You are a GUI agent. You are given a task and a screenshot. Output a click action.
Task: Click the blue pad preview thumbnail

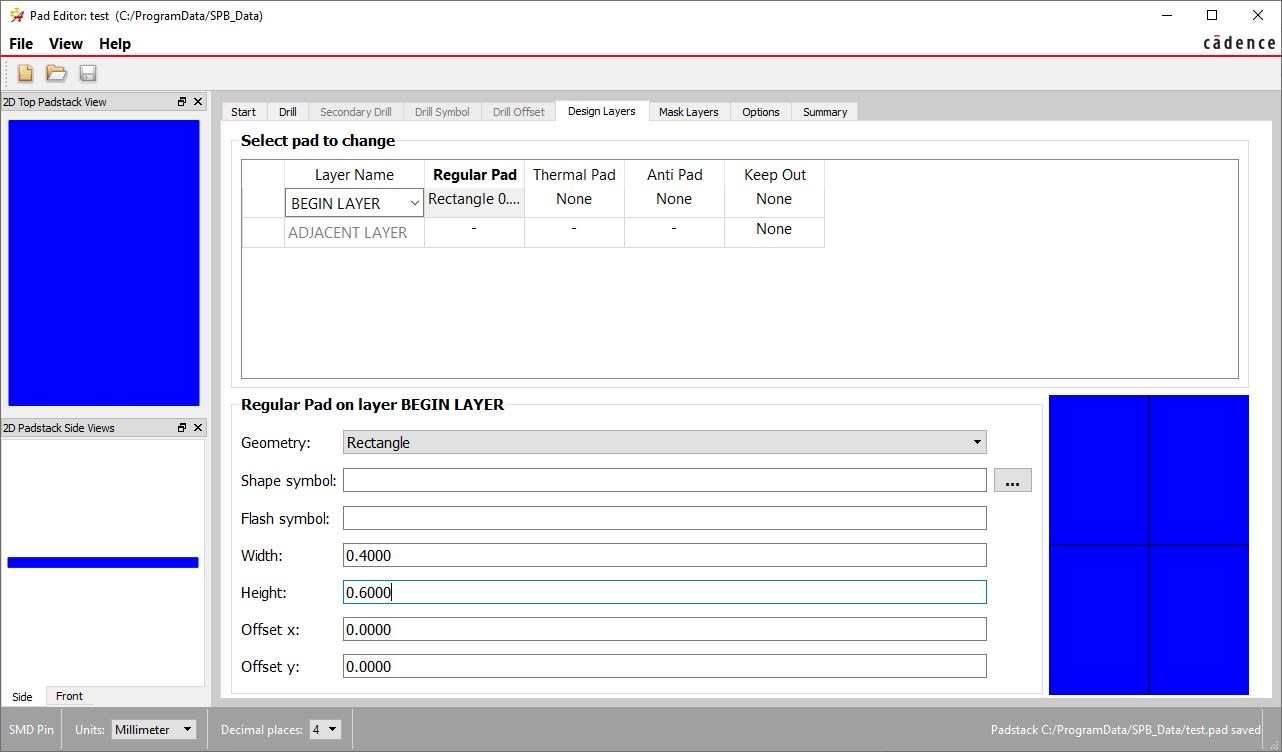(1149, 545)
